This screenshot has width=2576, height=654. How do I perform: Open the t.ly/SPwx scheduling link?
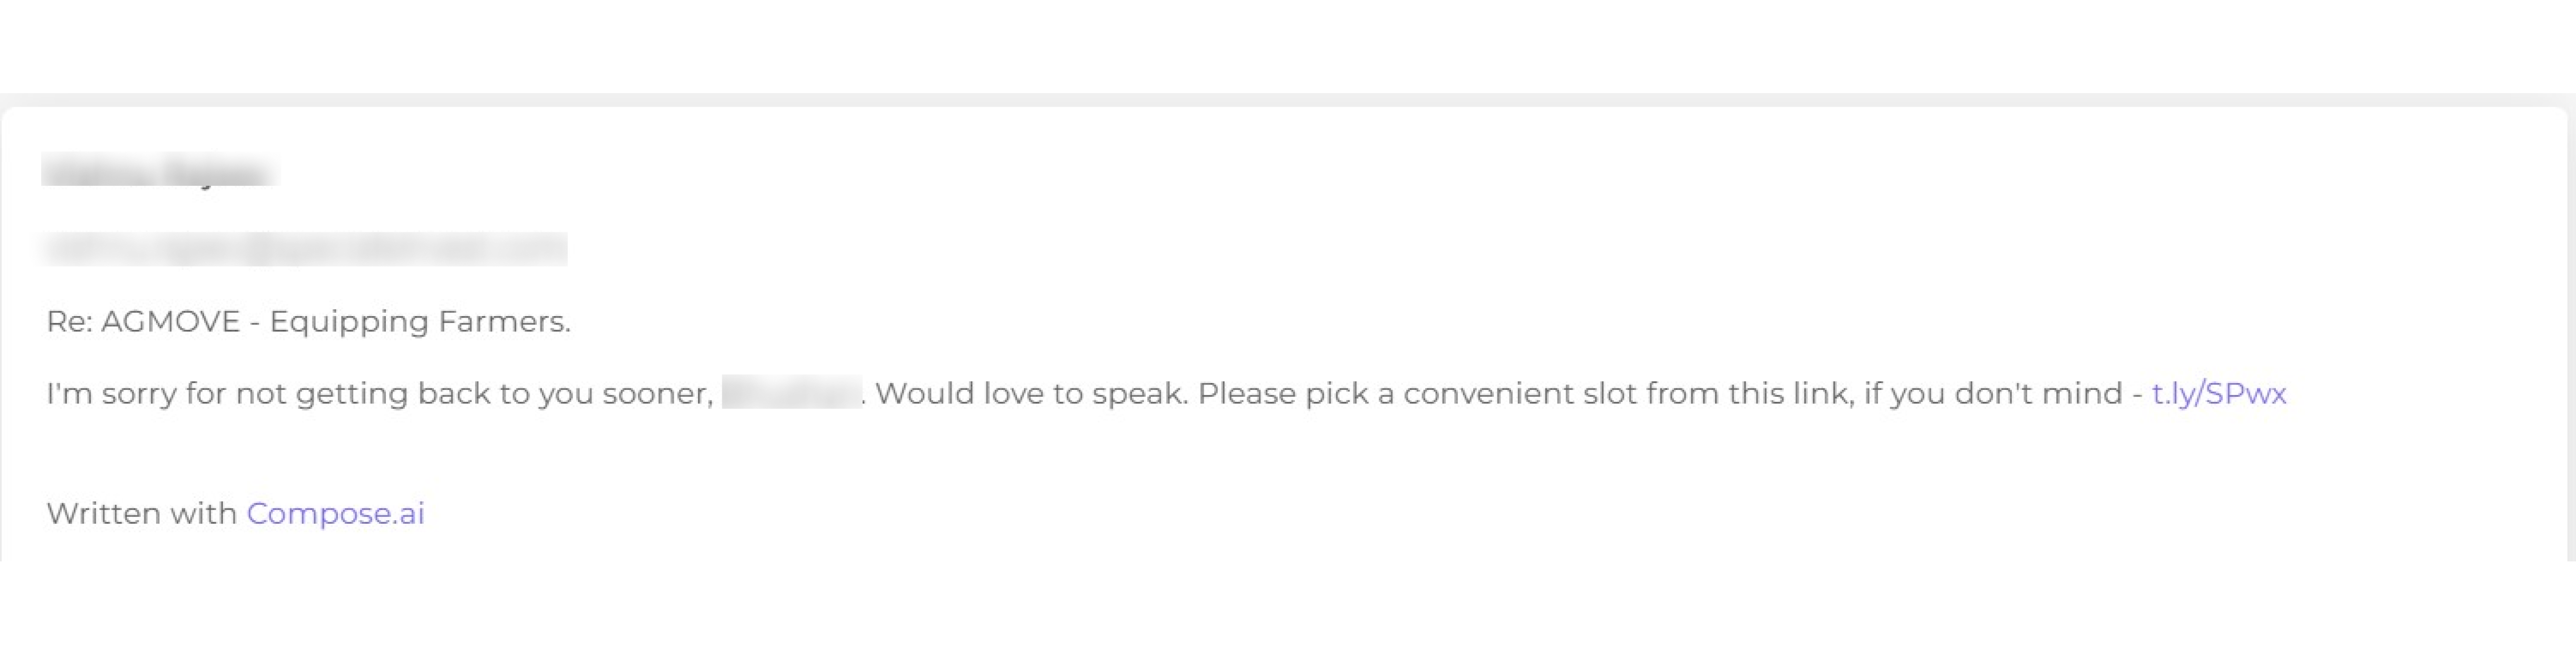[2218, 394]
